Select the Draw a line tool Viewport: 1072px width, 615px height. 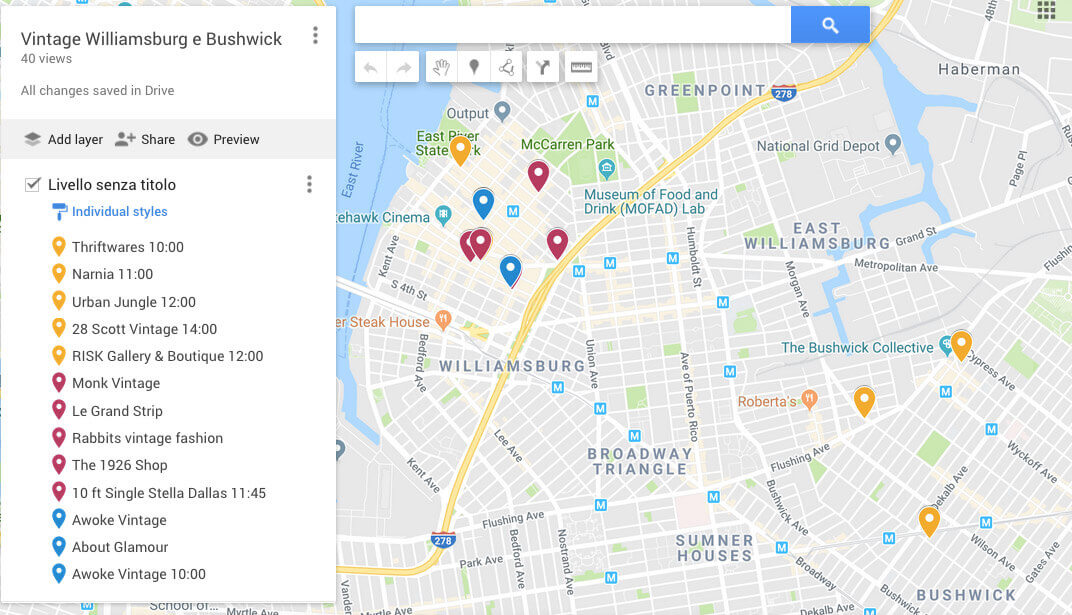(x=506, y=67)
